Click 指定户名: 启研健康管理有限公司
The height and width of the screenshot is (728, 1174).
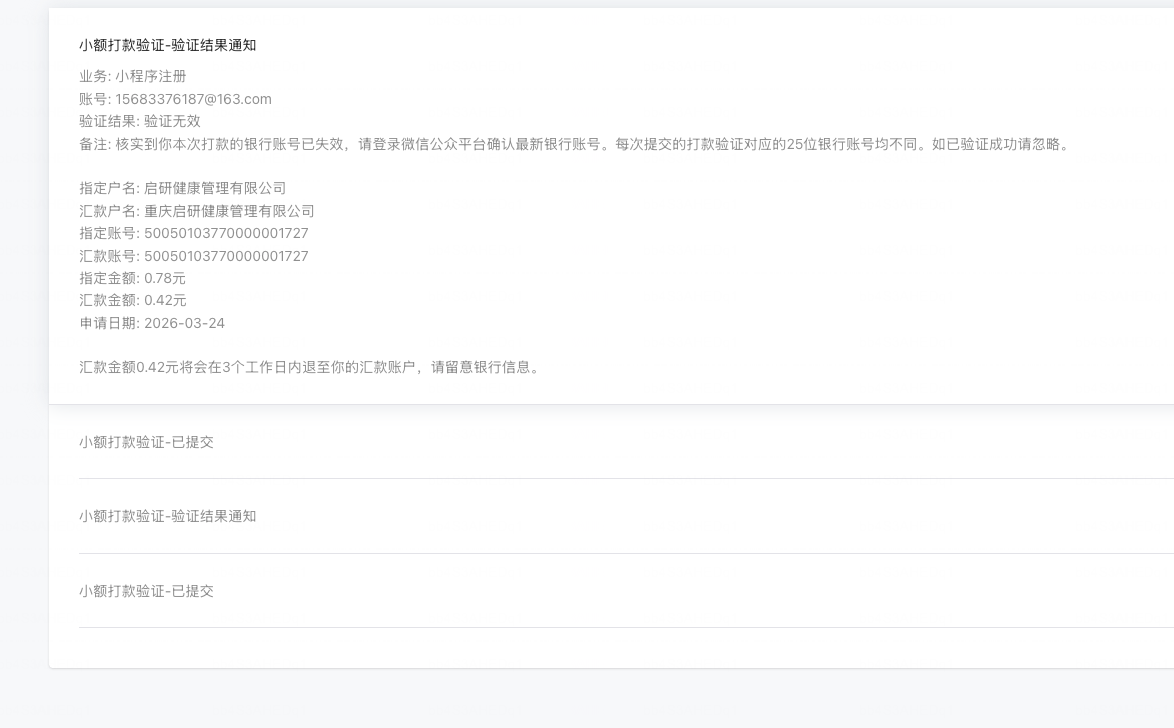point(183,189)
